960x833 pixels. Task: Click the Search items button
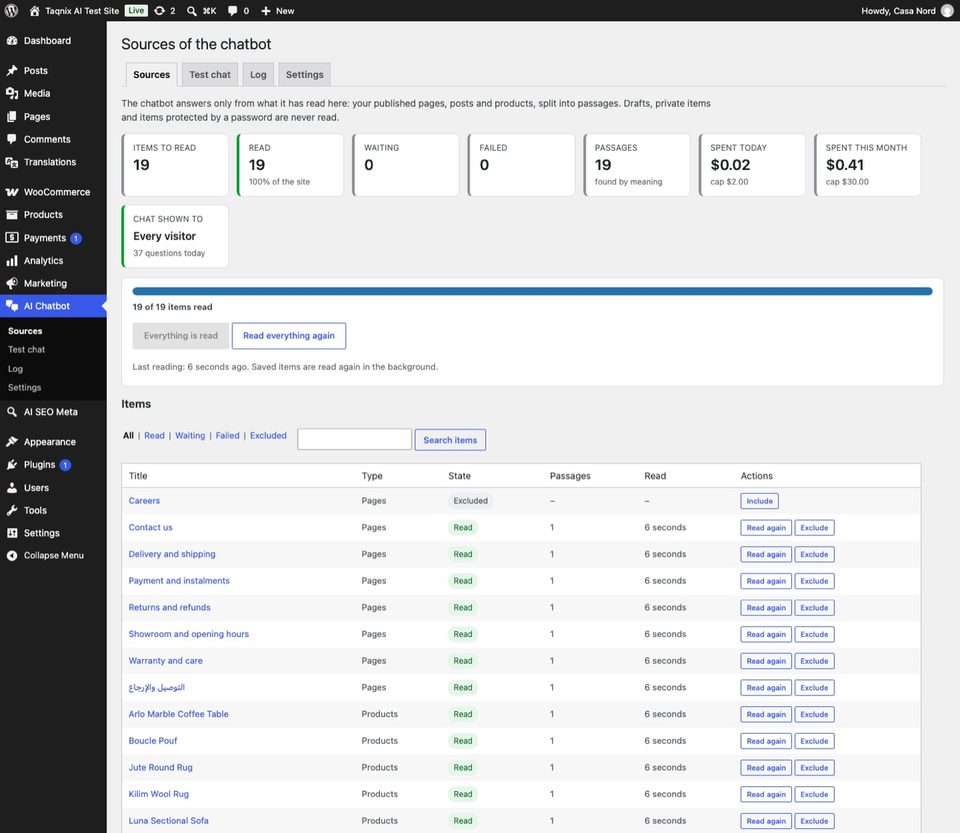click(x=450, y=440)
